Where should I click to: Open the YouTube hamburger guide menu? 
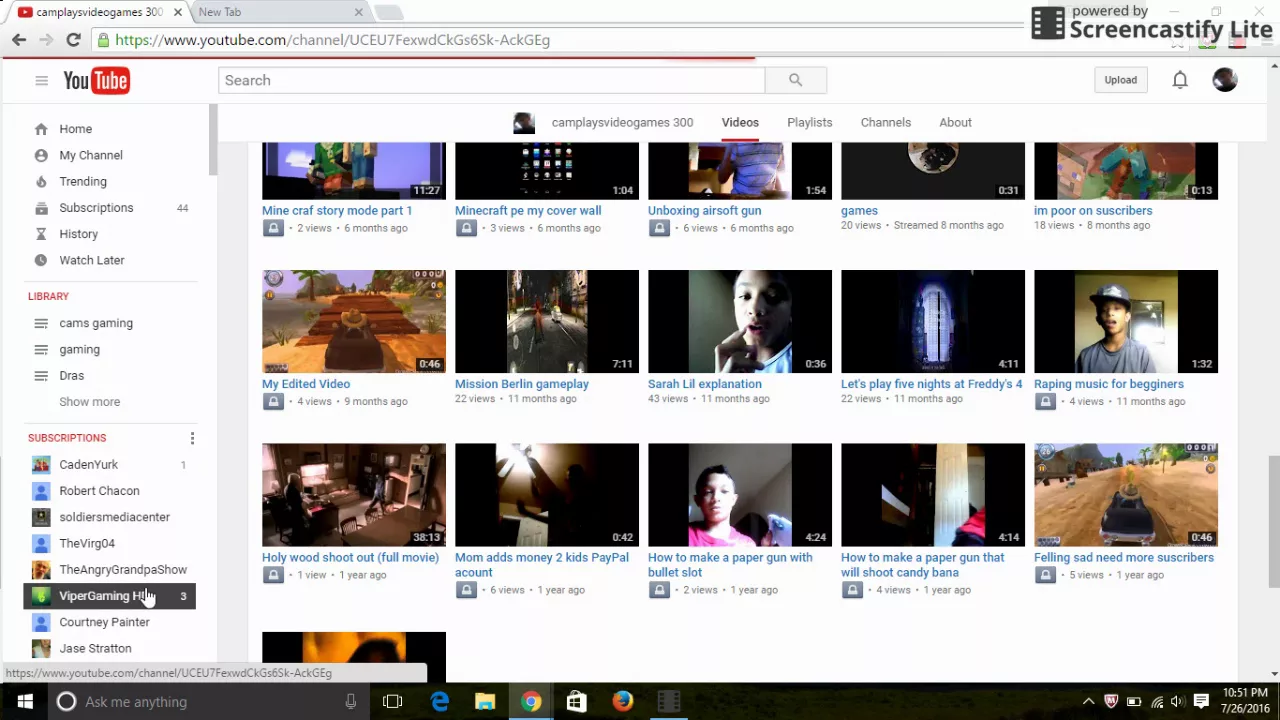pos(41,81)
